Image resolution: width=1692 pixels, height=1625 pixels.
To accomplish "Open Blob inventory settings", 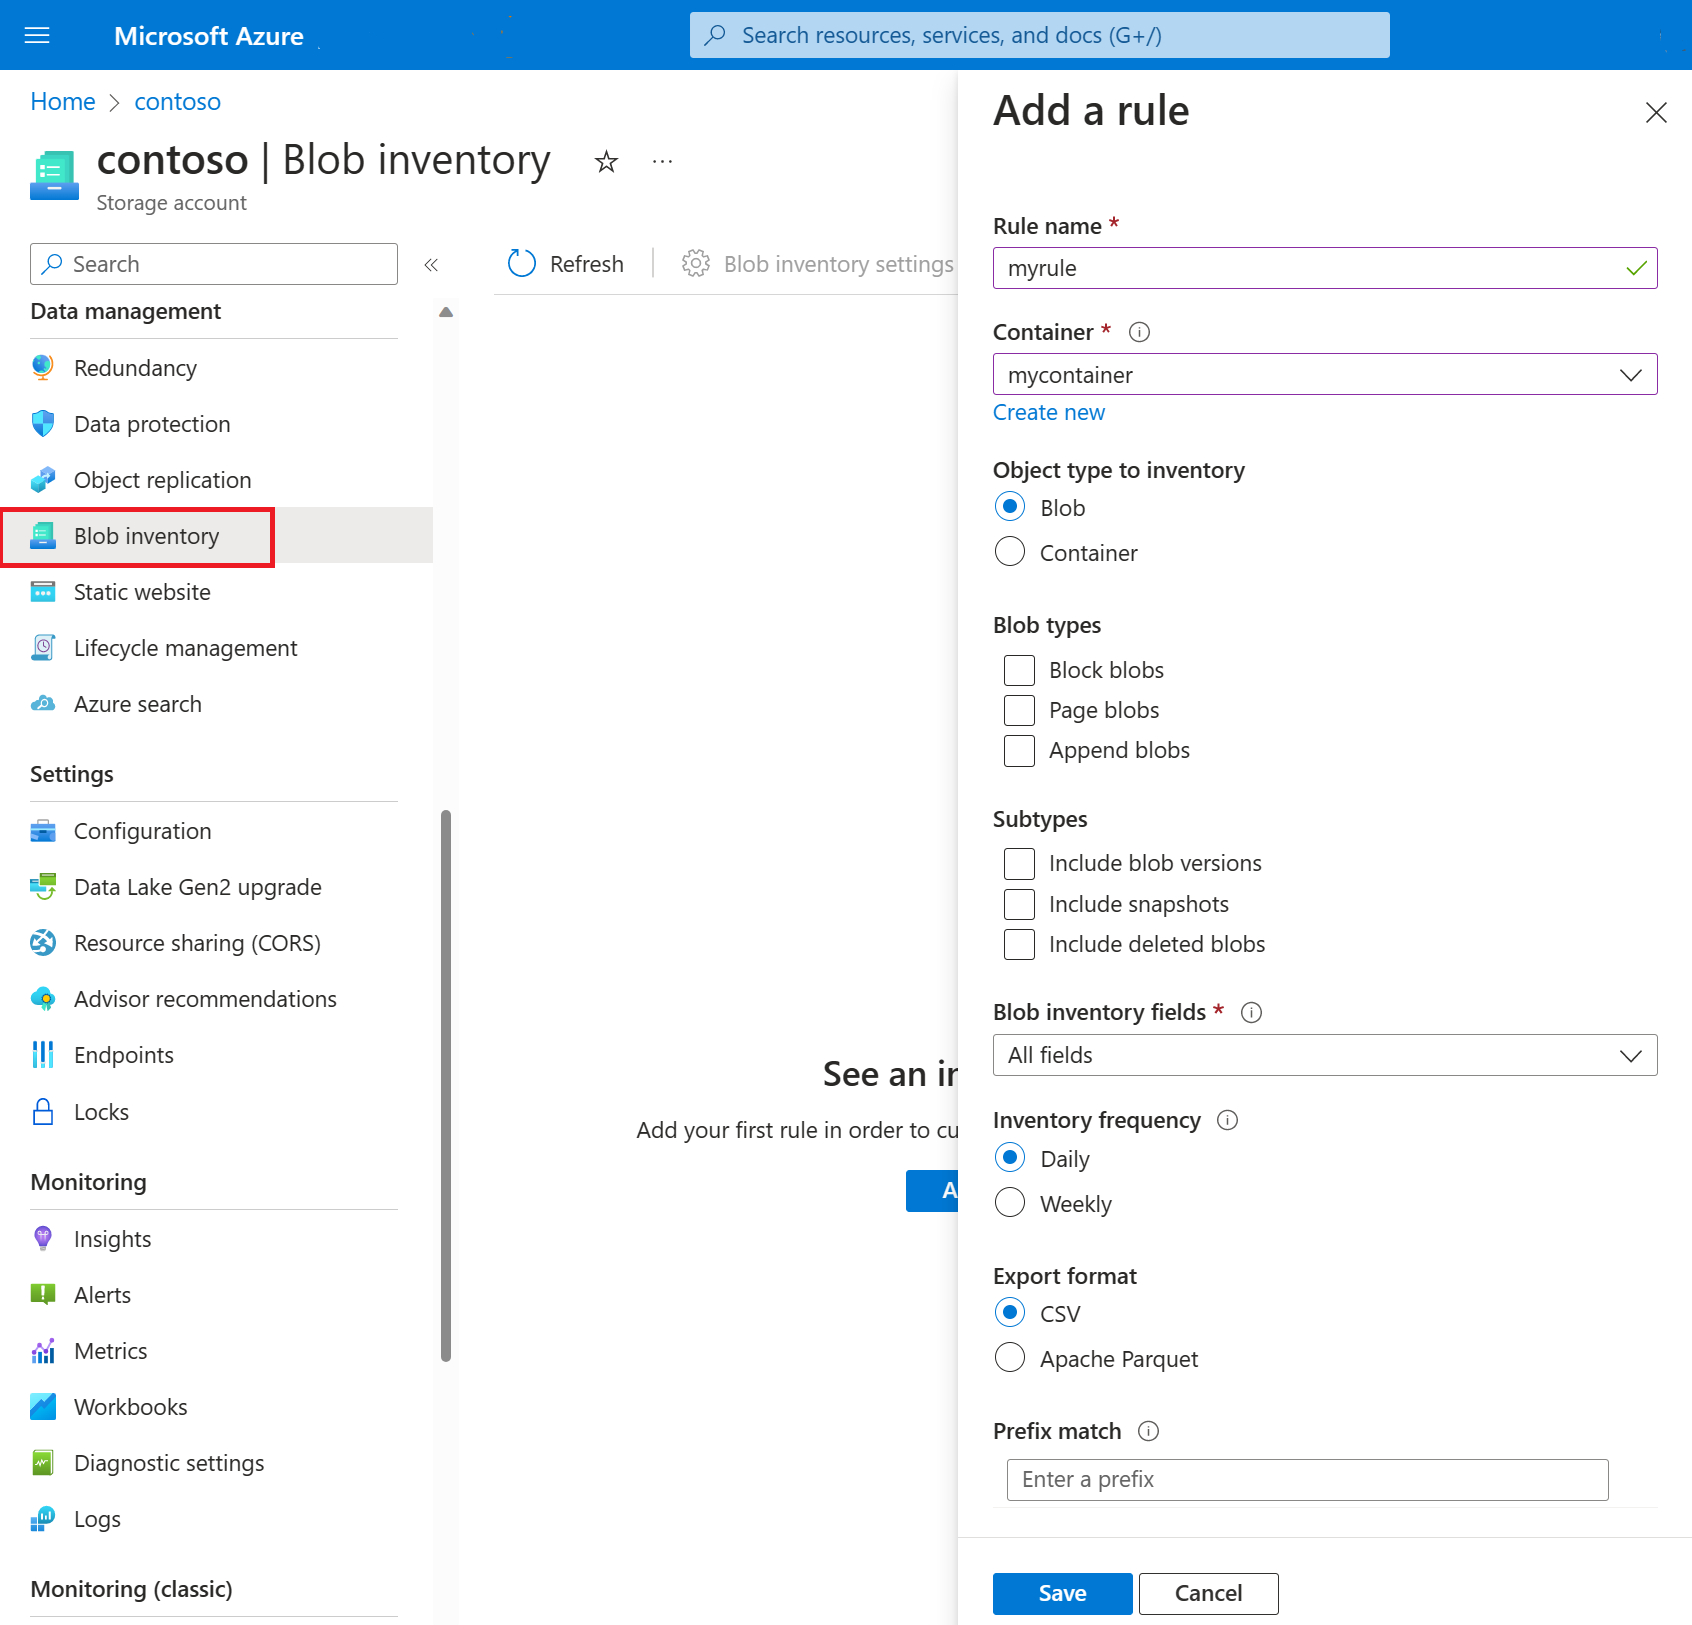I will (x=838, y=263).
